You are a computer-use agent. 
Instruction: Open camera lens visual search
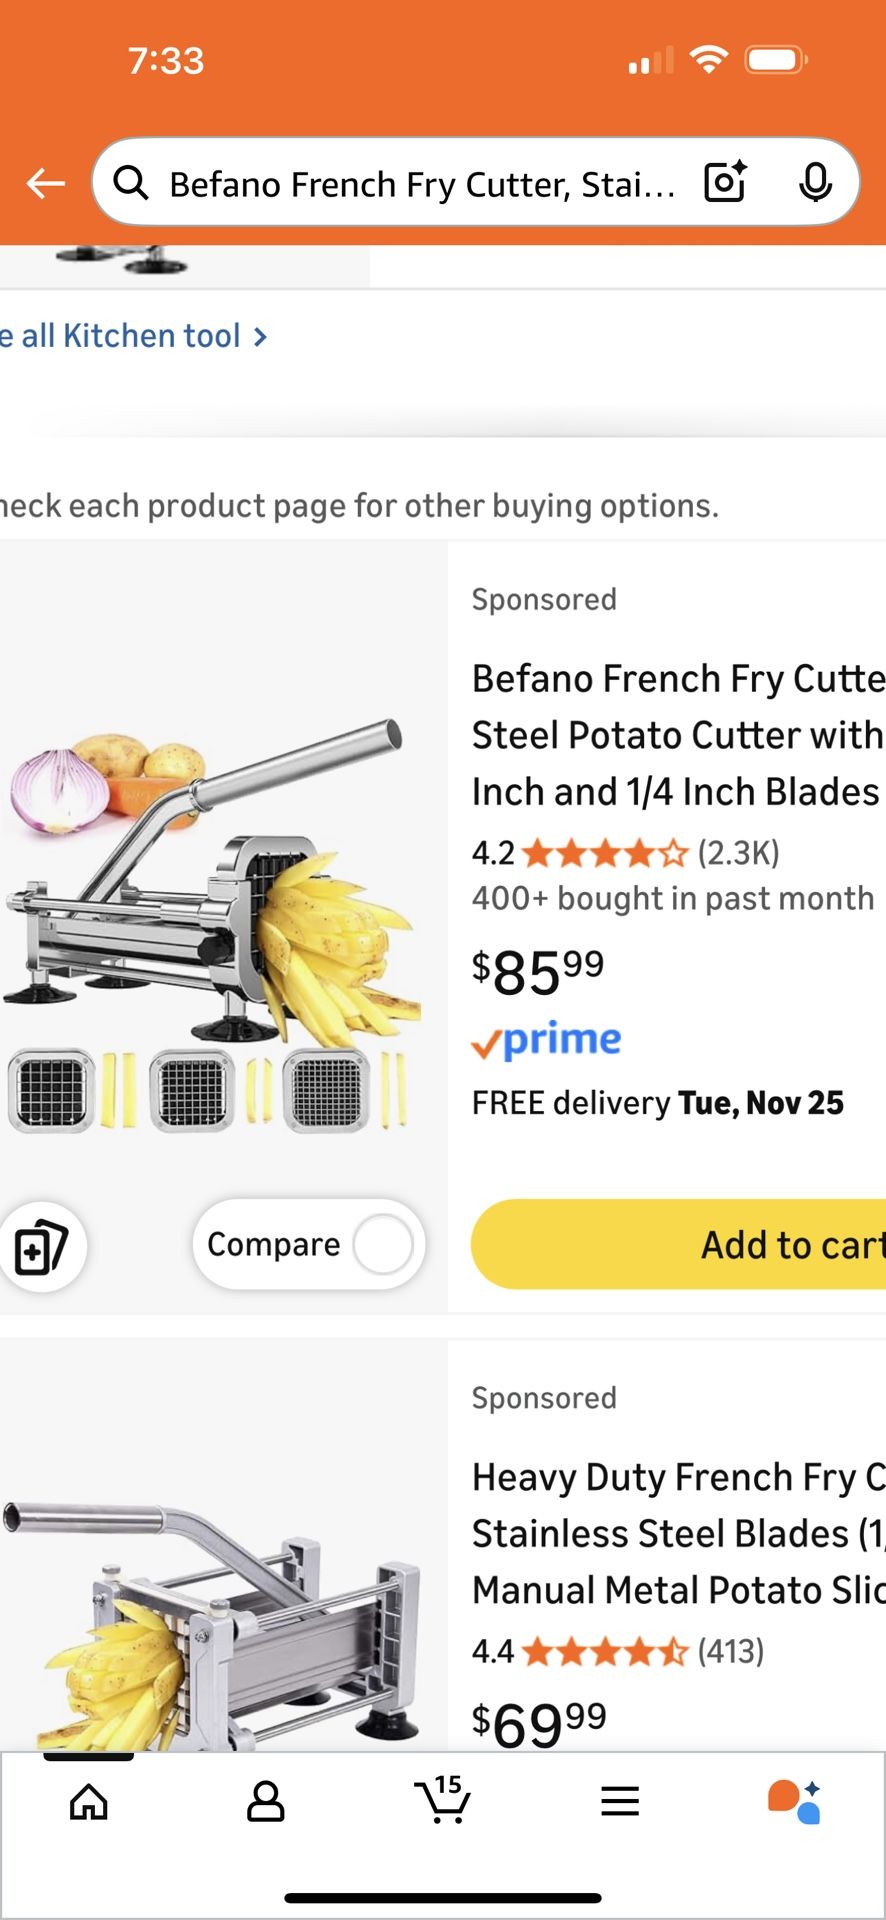(x=725, y=182)
